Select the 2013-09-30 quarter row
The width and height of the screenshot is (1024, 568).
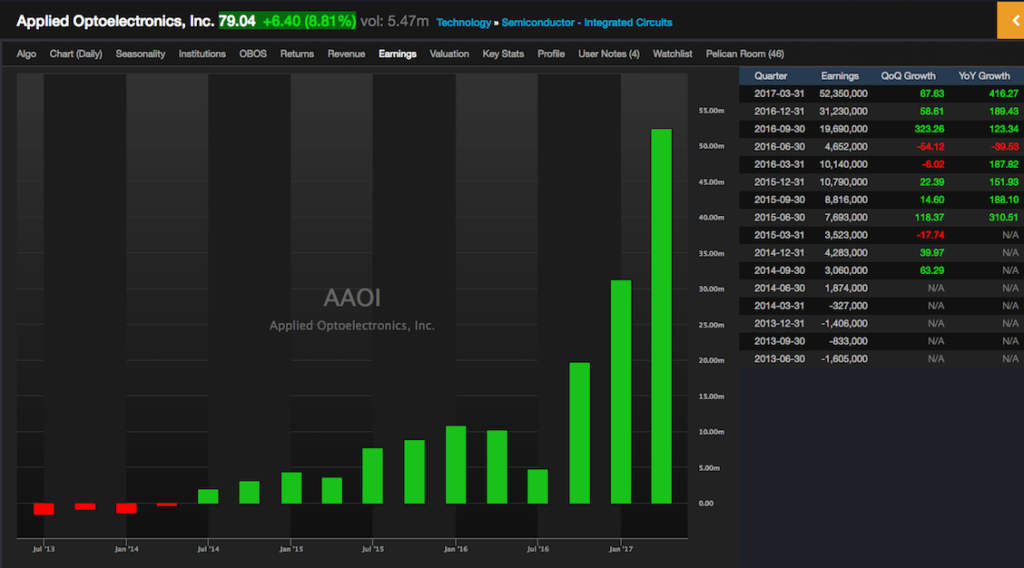pos(882,340)
